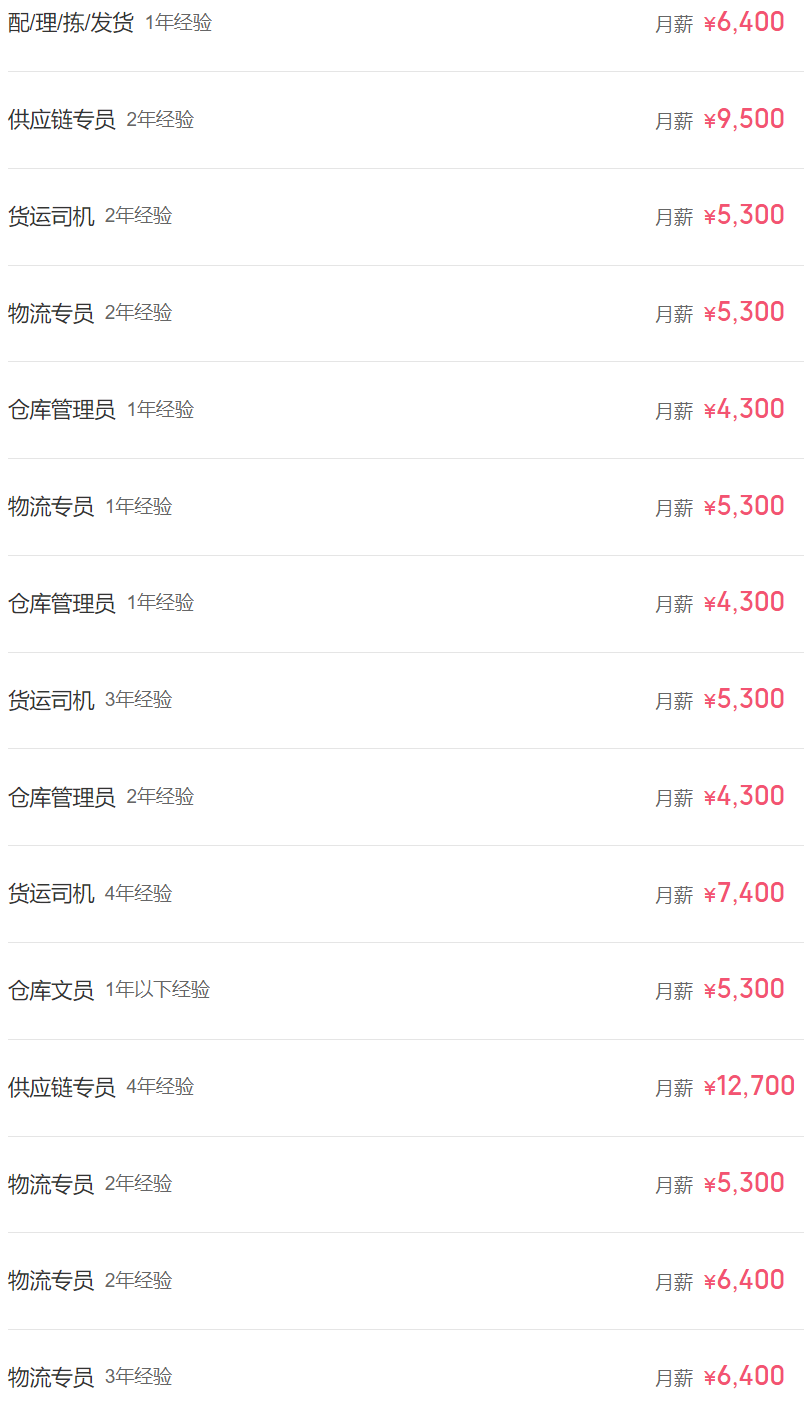Viewport: 804px width, 1410px height.
Task: Click the ¥6,400 salary for 配/理/拣/发货
Action: (x=744, y=23)
